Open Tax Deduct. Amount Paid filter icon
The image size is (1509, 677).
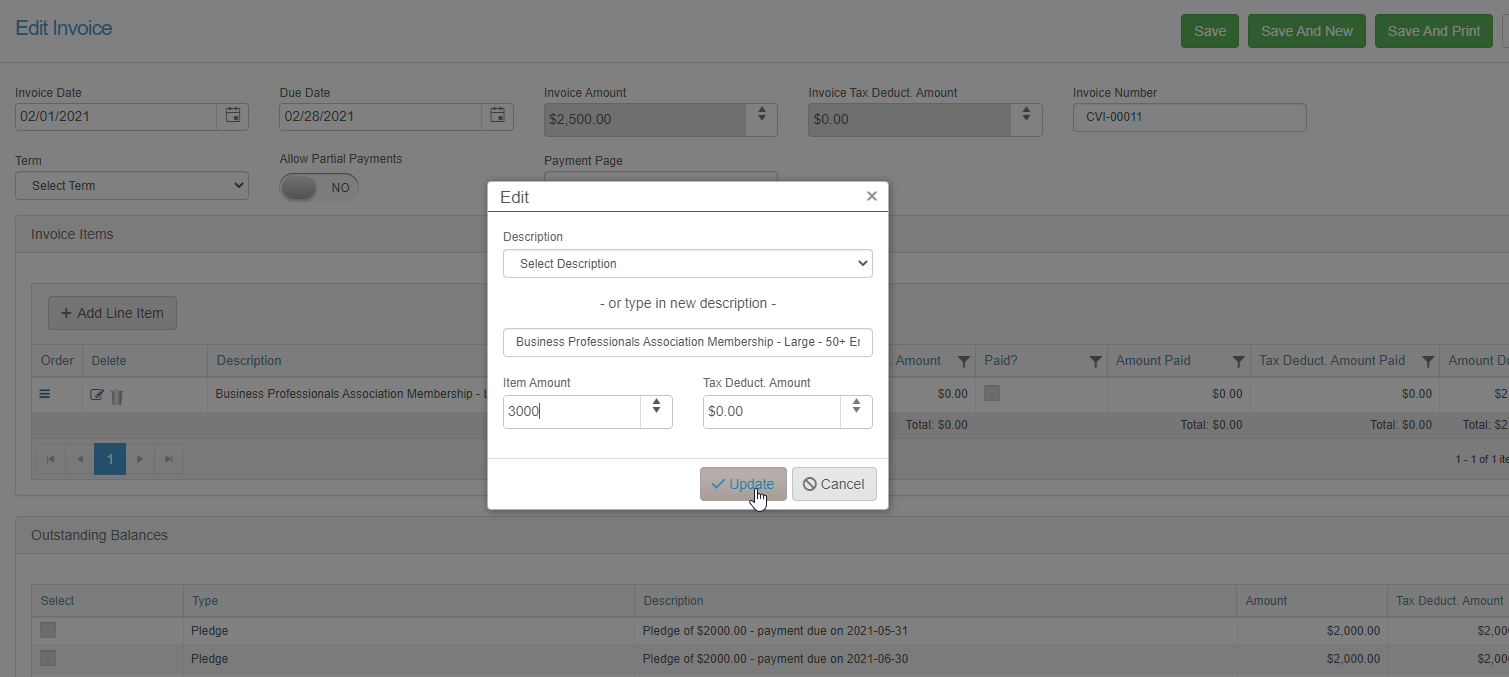pyautogui.click(x=1428, y=361)
